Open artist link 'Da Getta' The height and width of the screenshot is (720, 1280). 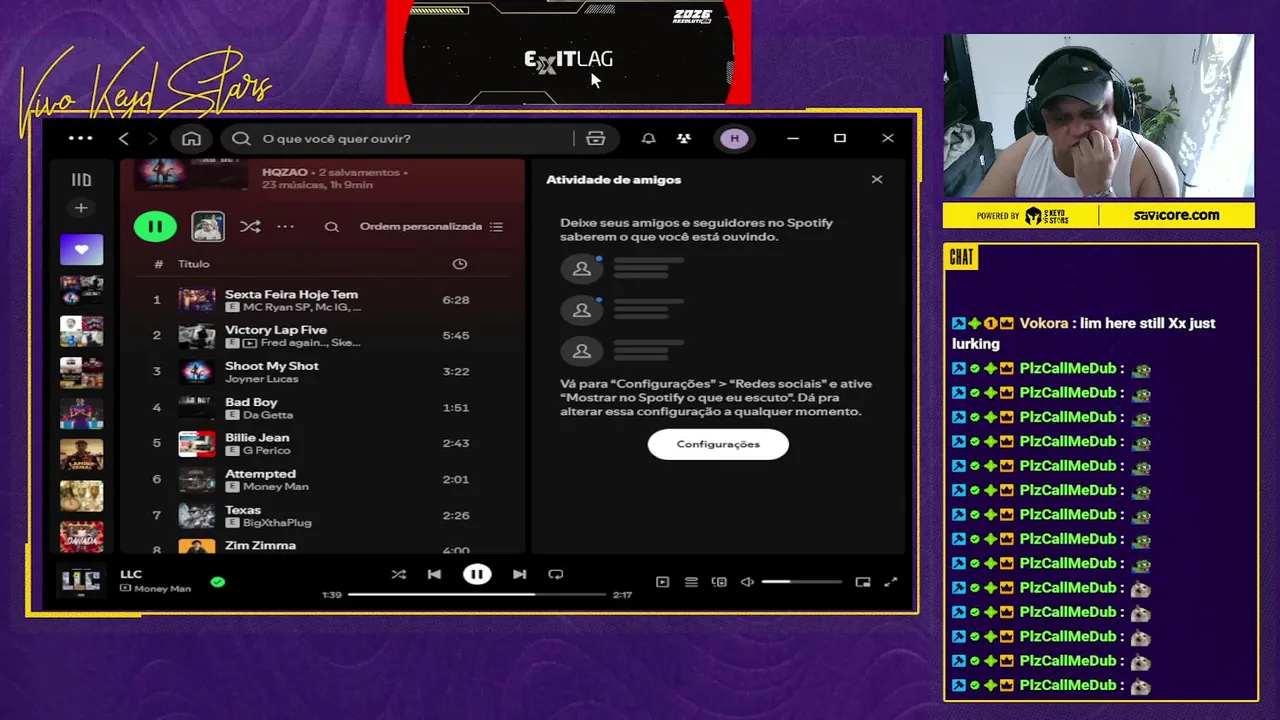[x=268, y=415]
